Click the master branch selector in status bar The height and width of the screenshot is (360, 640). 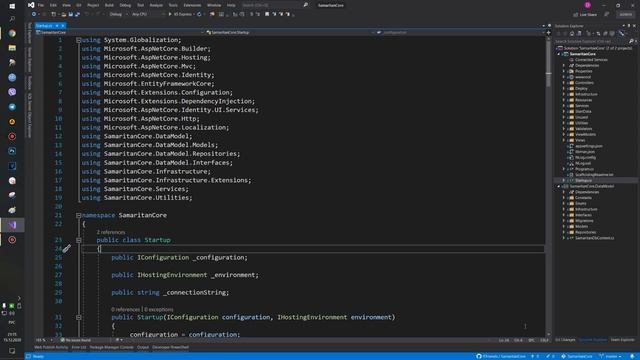point(611,356)
